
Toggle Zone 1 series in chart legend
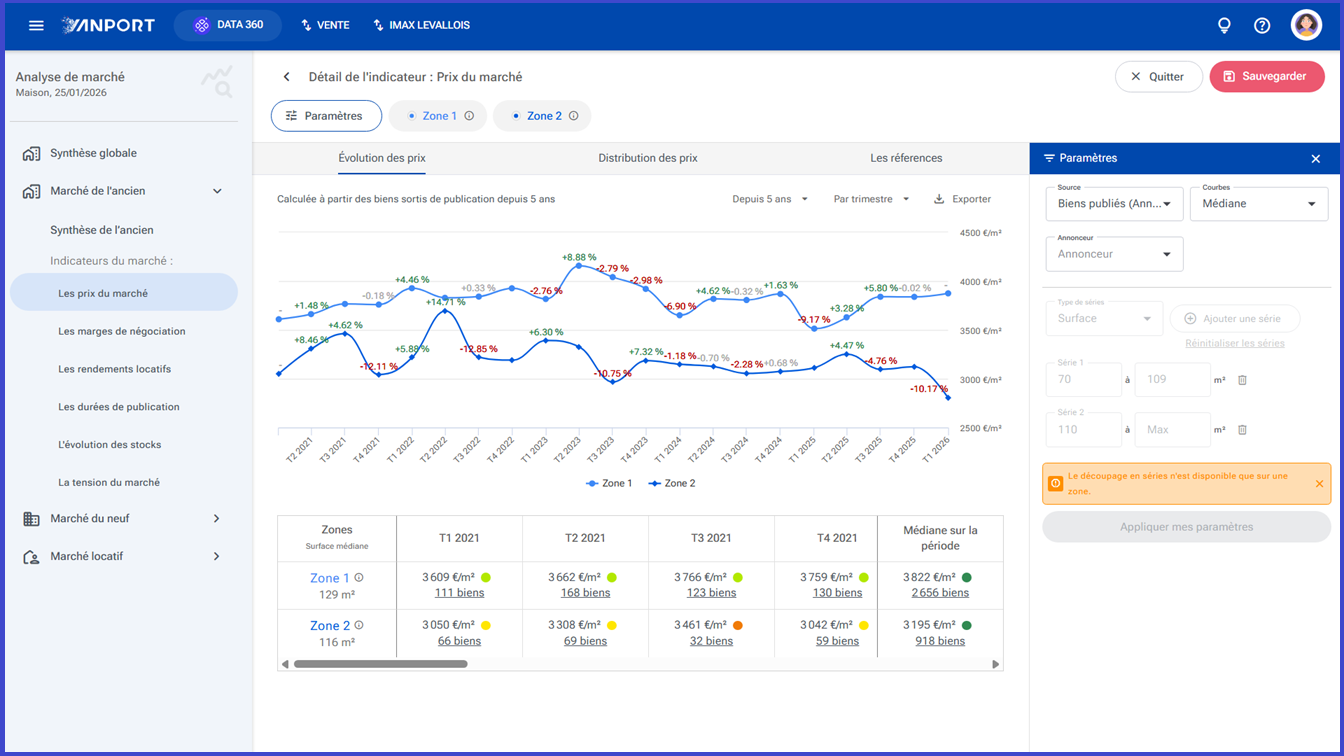click(609, 483)
